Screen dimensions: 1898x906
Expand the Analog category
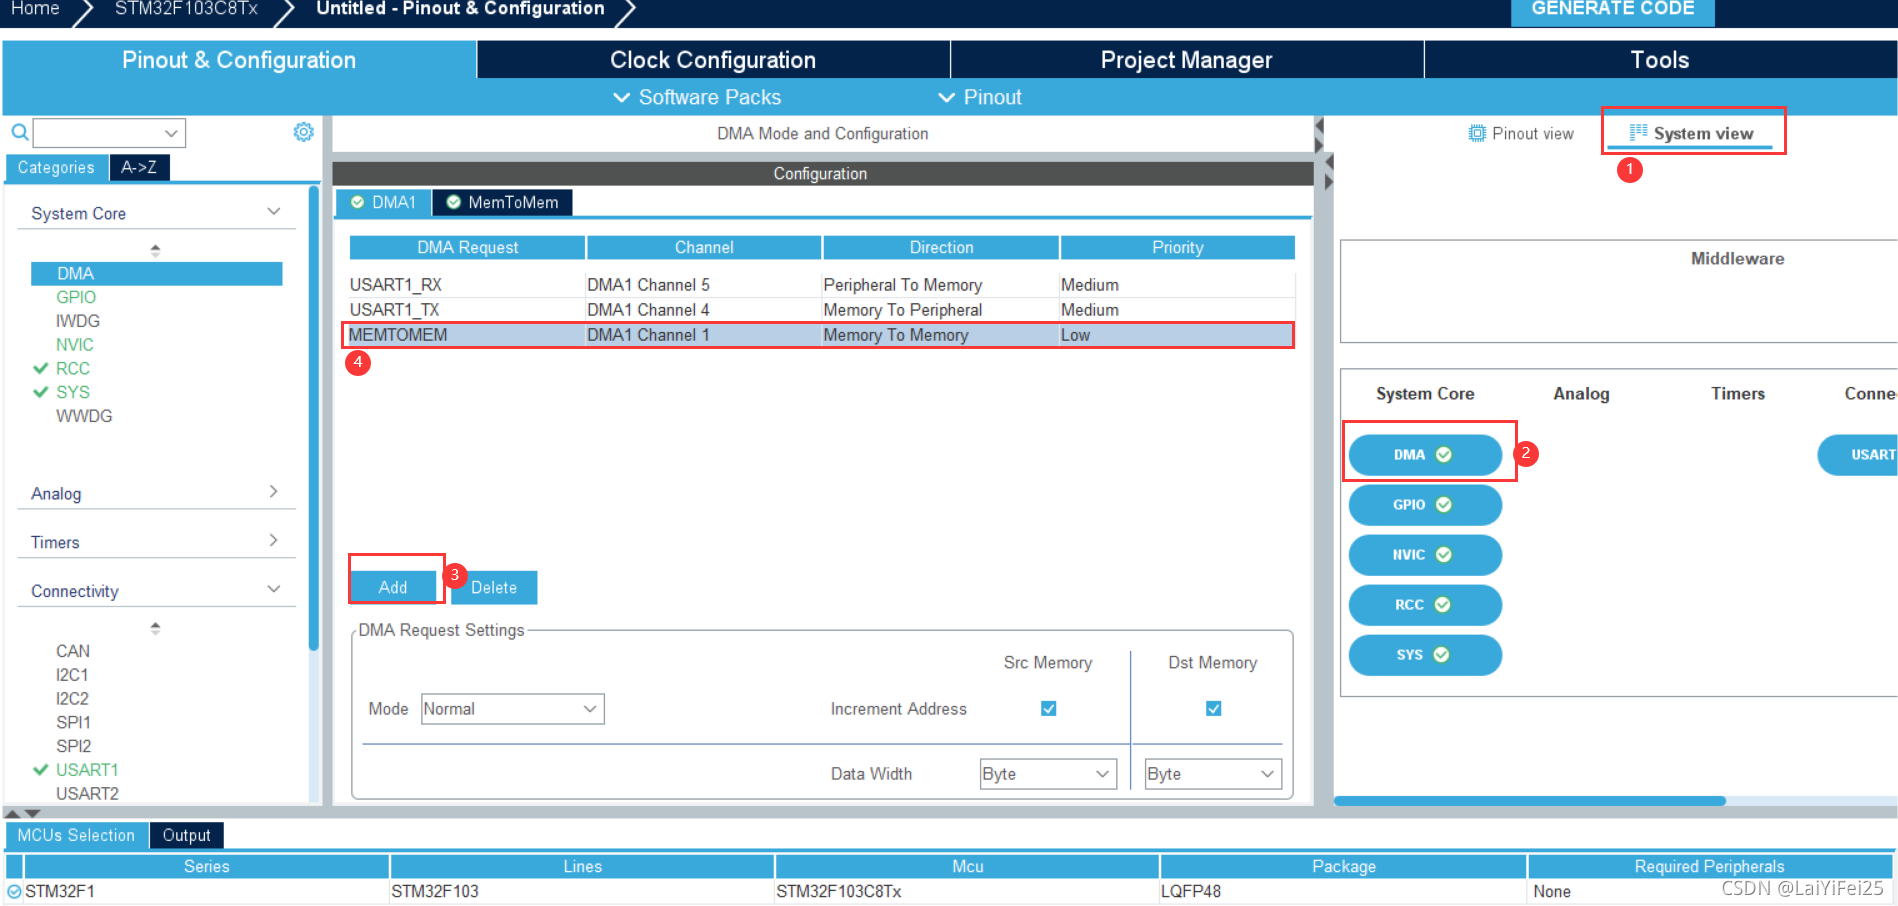274,492
